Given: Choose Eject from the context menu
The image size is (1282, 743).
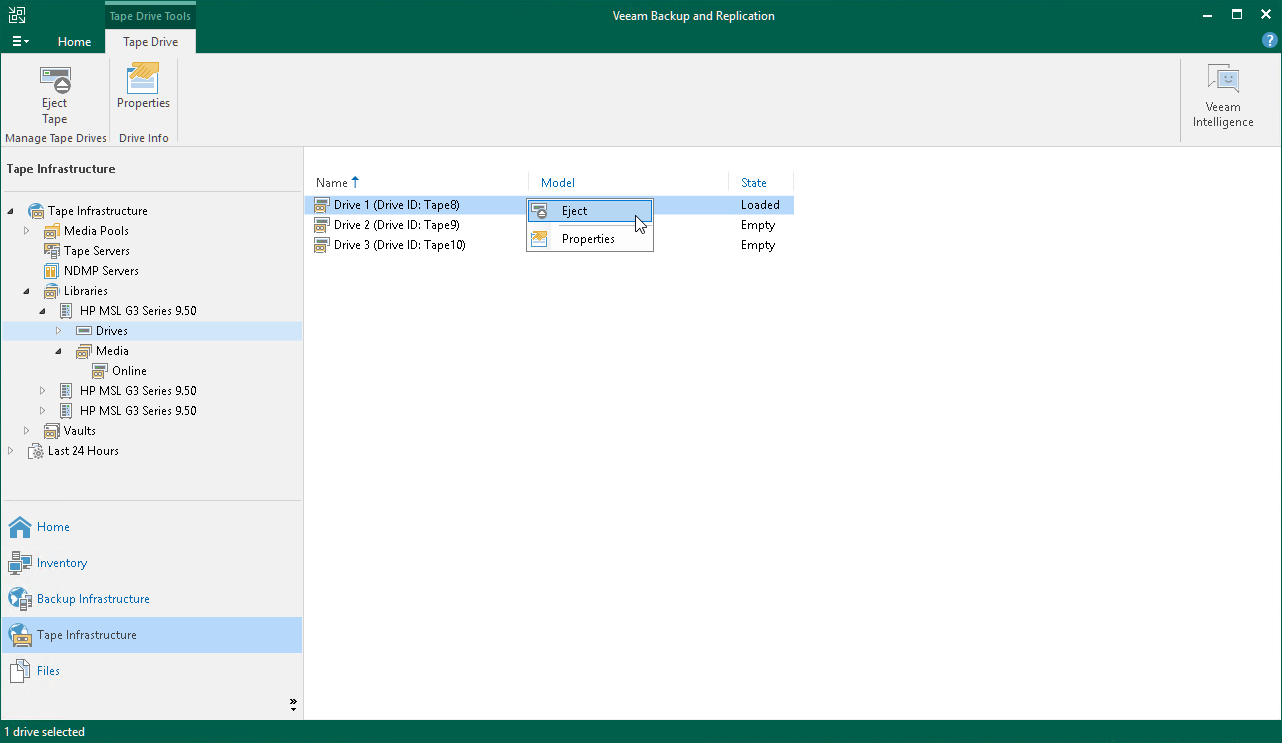Looking at the screenshot, I should 590,211.
